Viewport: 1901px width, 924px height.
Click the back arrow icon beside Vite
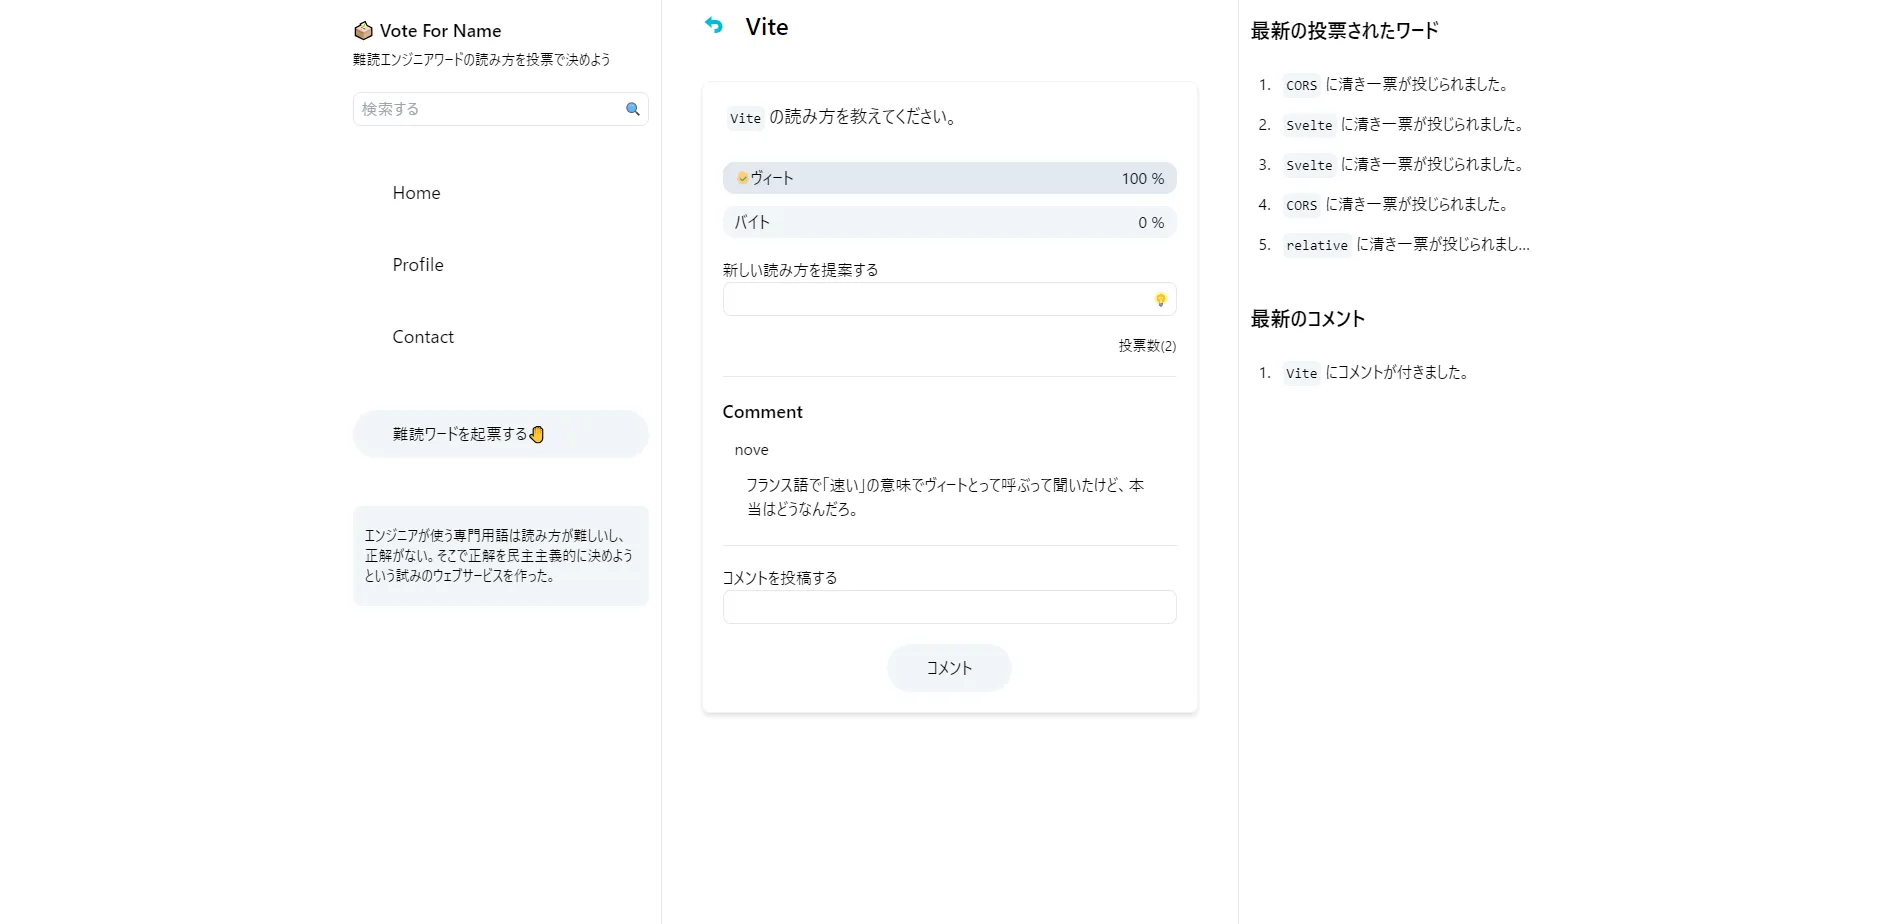(713, 26)
